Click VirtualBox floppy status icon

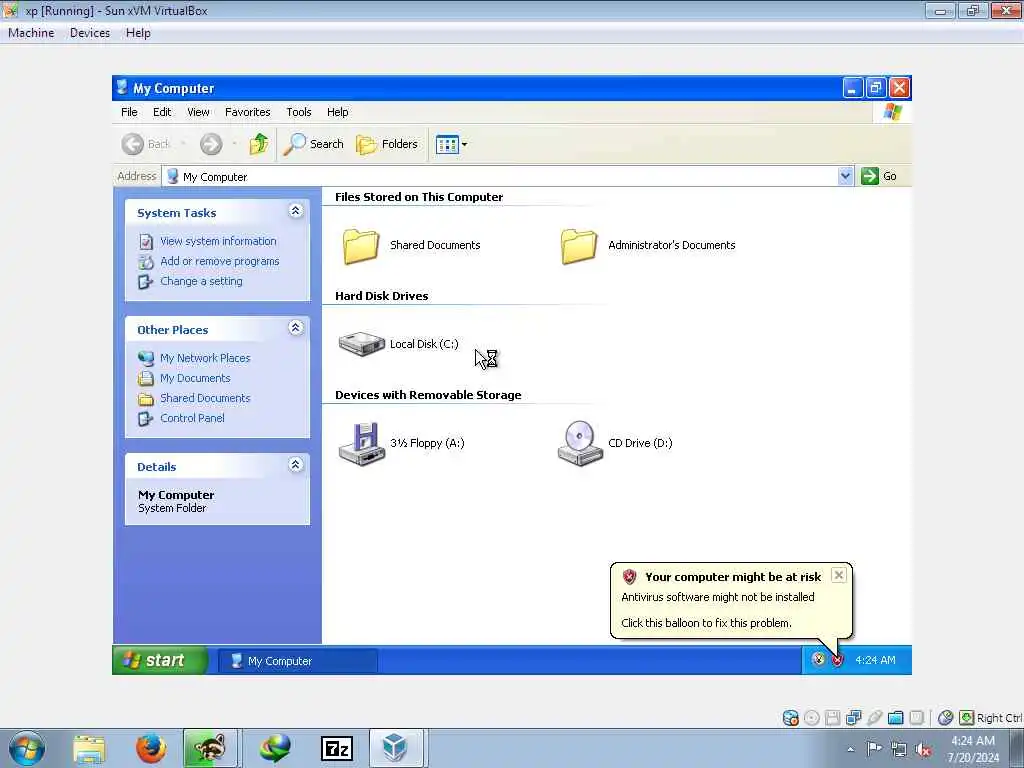tap(833, 718)
